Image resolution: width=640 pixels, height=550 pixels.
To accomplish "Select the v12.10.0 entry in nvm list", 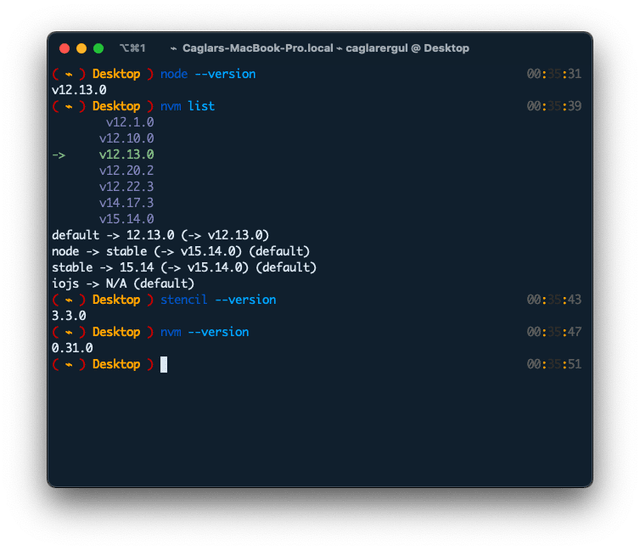I will point(127,138).
